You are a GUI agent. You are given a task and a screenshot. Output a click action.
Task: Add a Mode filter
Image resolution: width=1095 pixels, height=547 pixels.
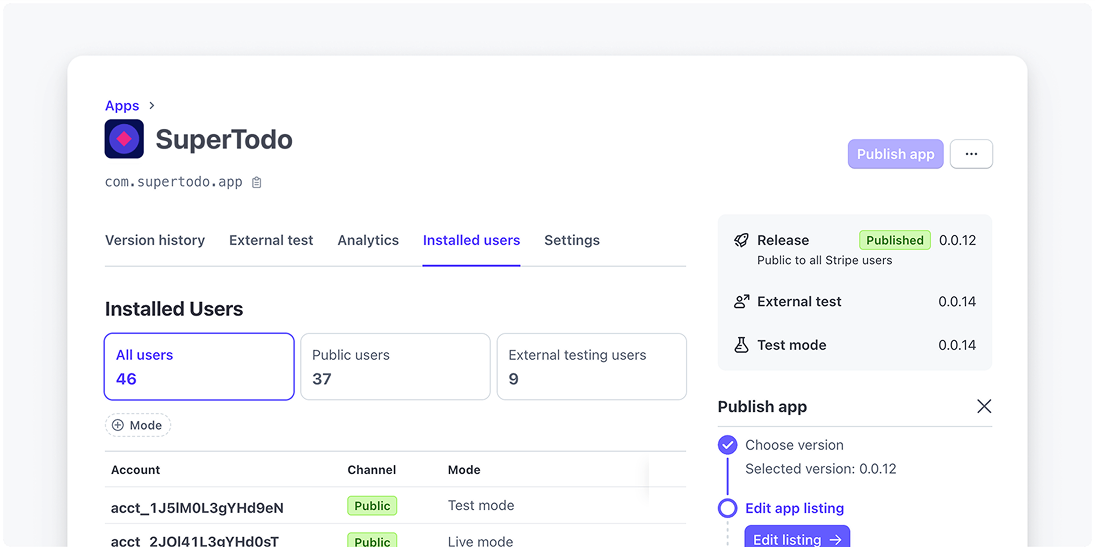coord(138,425)
